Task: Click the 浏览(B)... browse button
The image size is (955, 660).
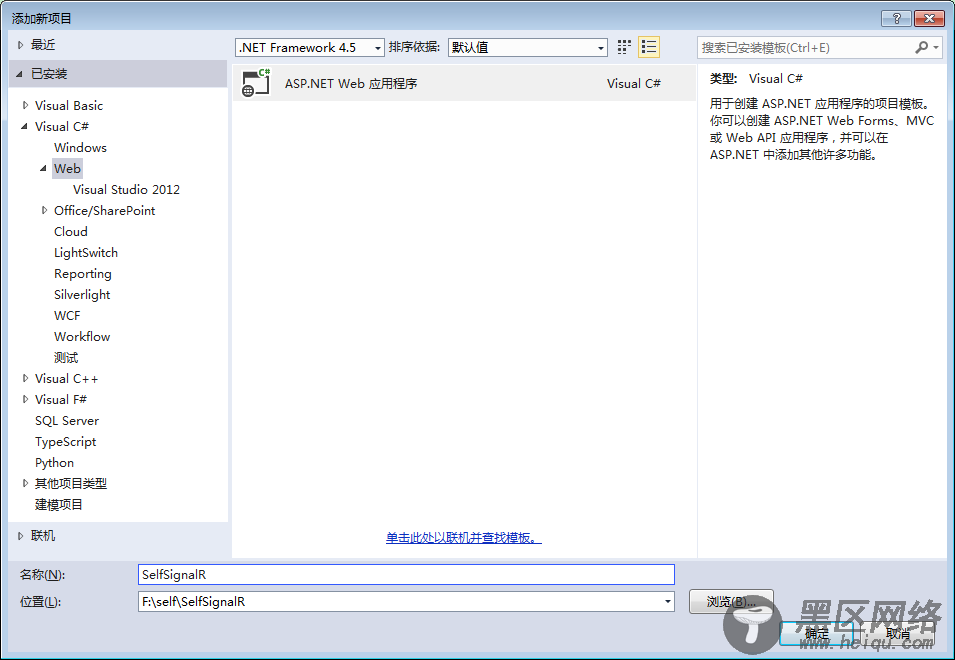Action: click(731, 602)
